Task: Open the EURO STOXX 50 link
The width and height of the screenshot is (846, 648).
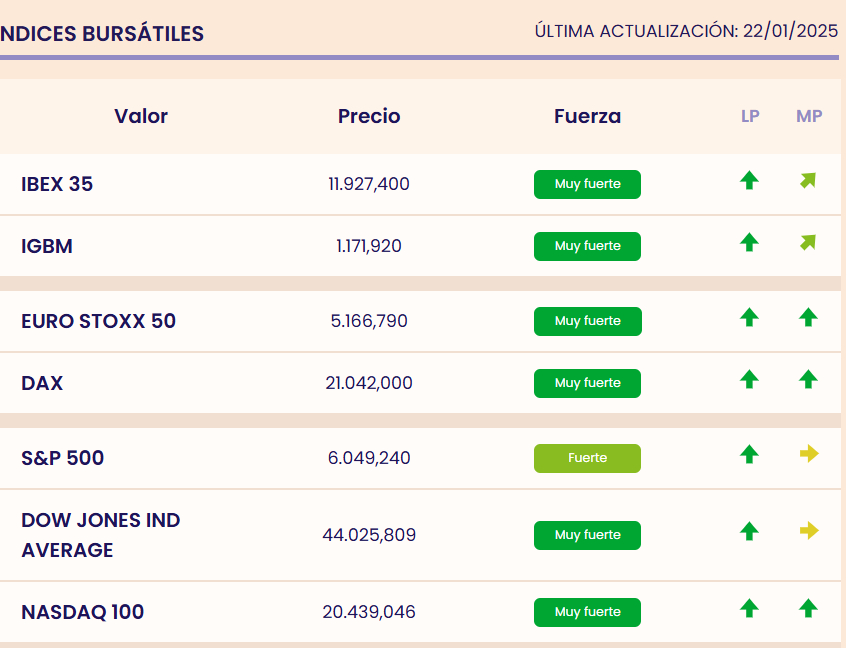Action: pos(98,321)
